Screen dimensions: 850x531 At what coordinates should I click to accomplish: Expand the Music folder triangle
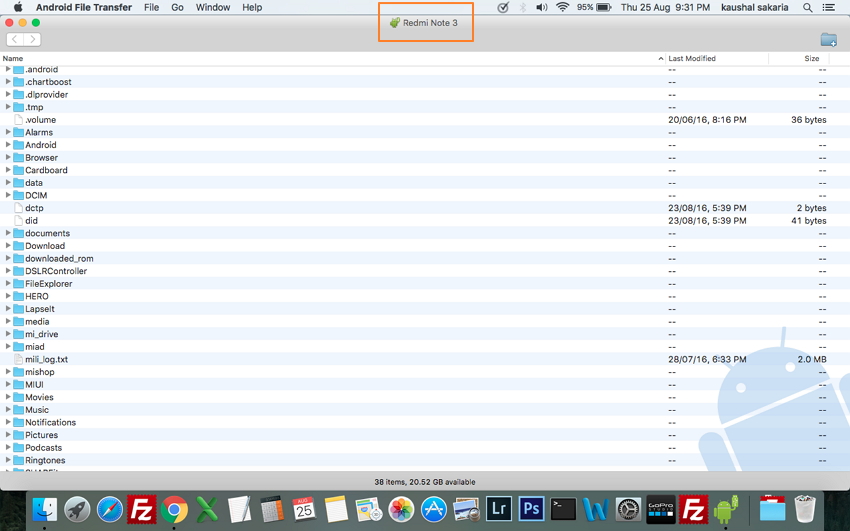(x=8, y=409)
